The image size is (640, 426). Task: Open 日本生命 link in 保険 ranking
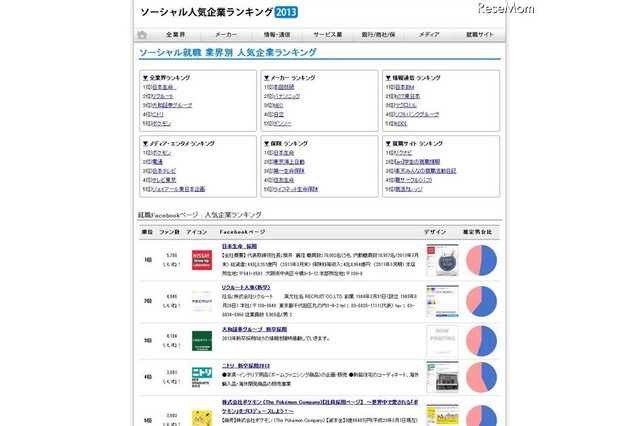click(x=283, y=153)
